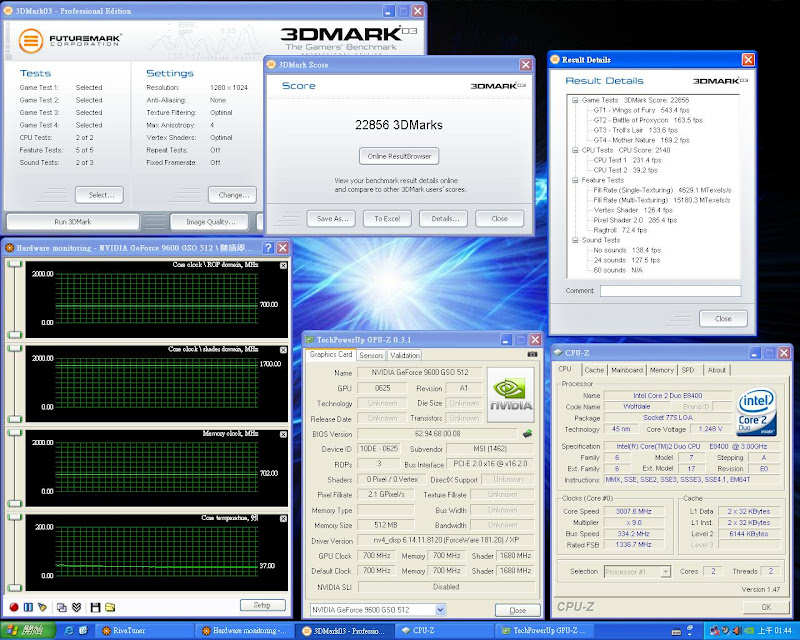Screen dimensions: 800x640
Task: Switch to the Sensors tab in GPU-Z
Action: (x=371, y=355)
